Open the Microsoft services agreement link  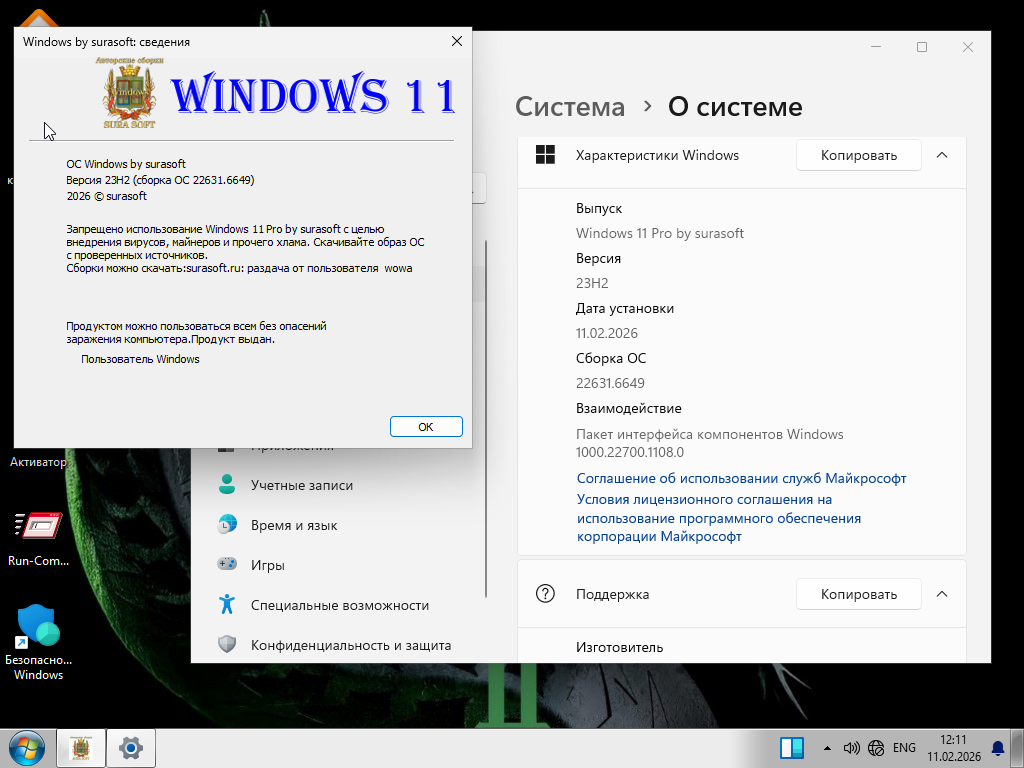(x=741, y=478)
